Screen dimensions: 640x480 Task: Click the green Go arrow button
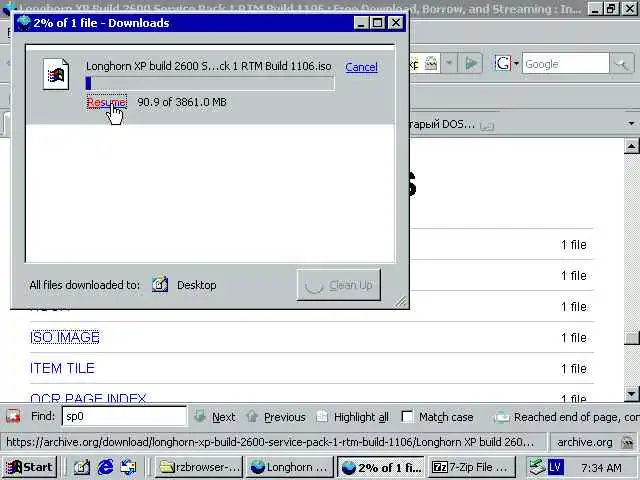471,64
